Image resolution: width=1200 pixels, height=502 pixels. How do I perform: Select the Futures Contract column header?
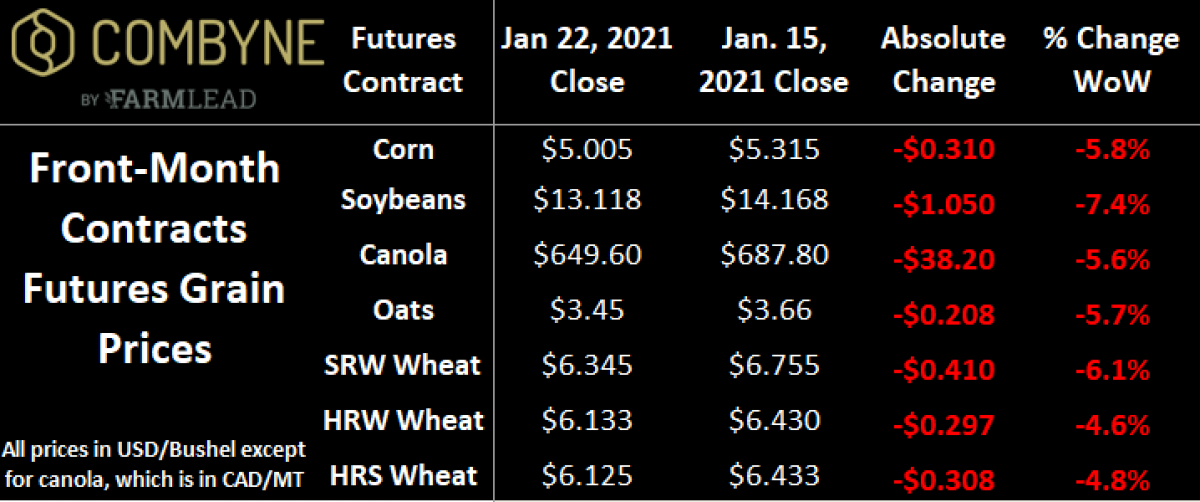click(x=404, y=60)
